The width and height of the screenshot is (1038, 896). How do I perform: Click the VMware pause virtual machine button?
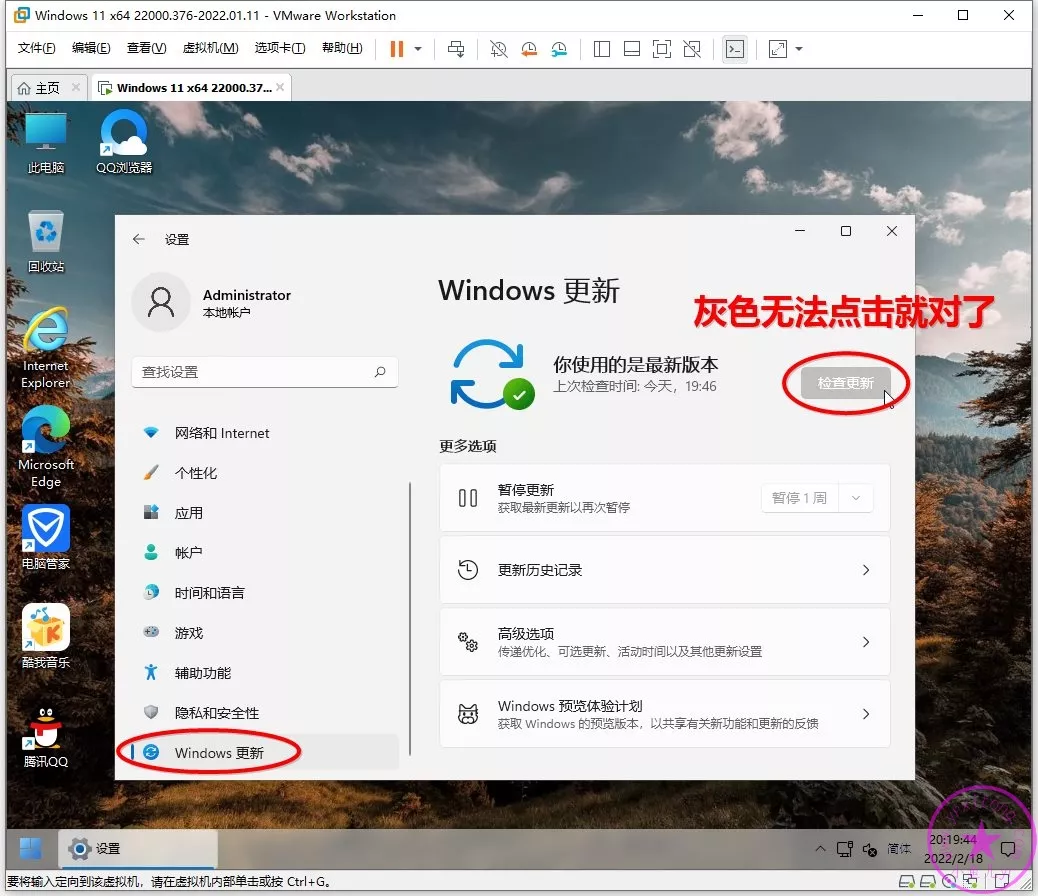tap(397, 49)
